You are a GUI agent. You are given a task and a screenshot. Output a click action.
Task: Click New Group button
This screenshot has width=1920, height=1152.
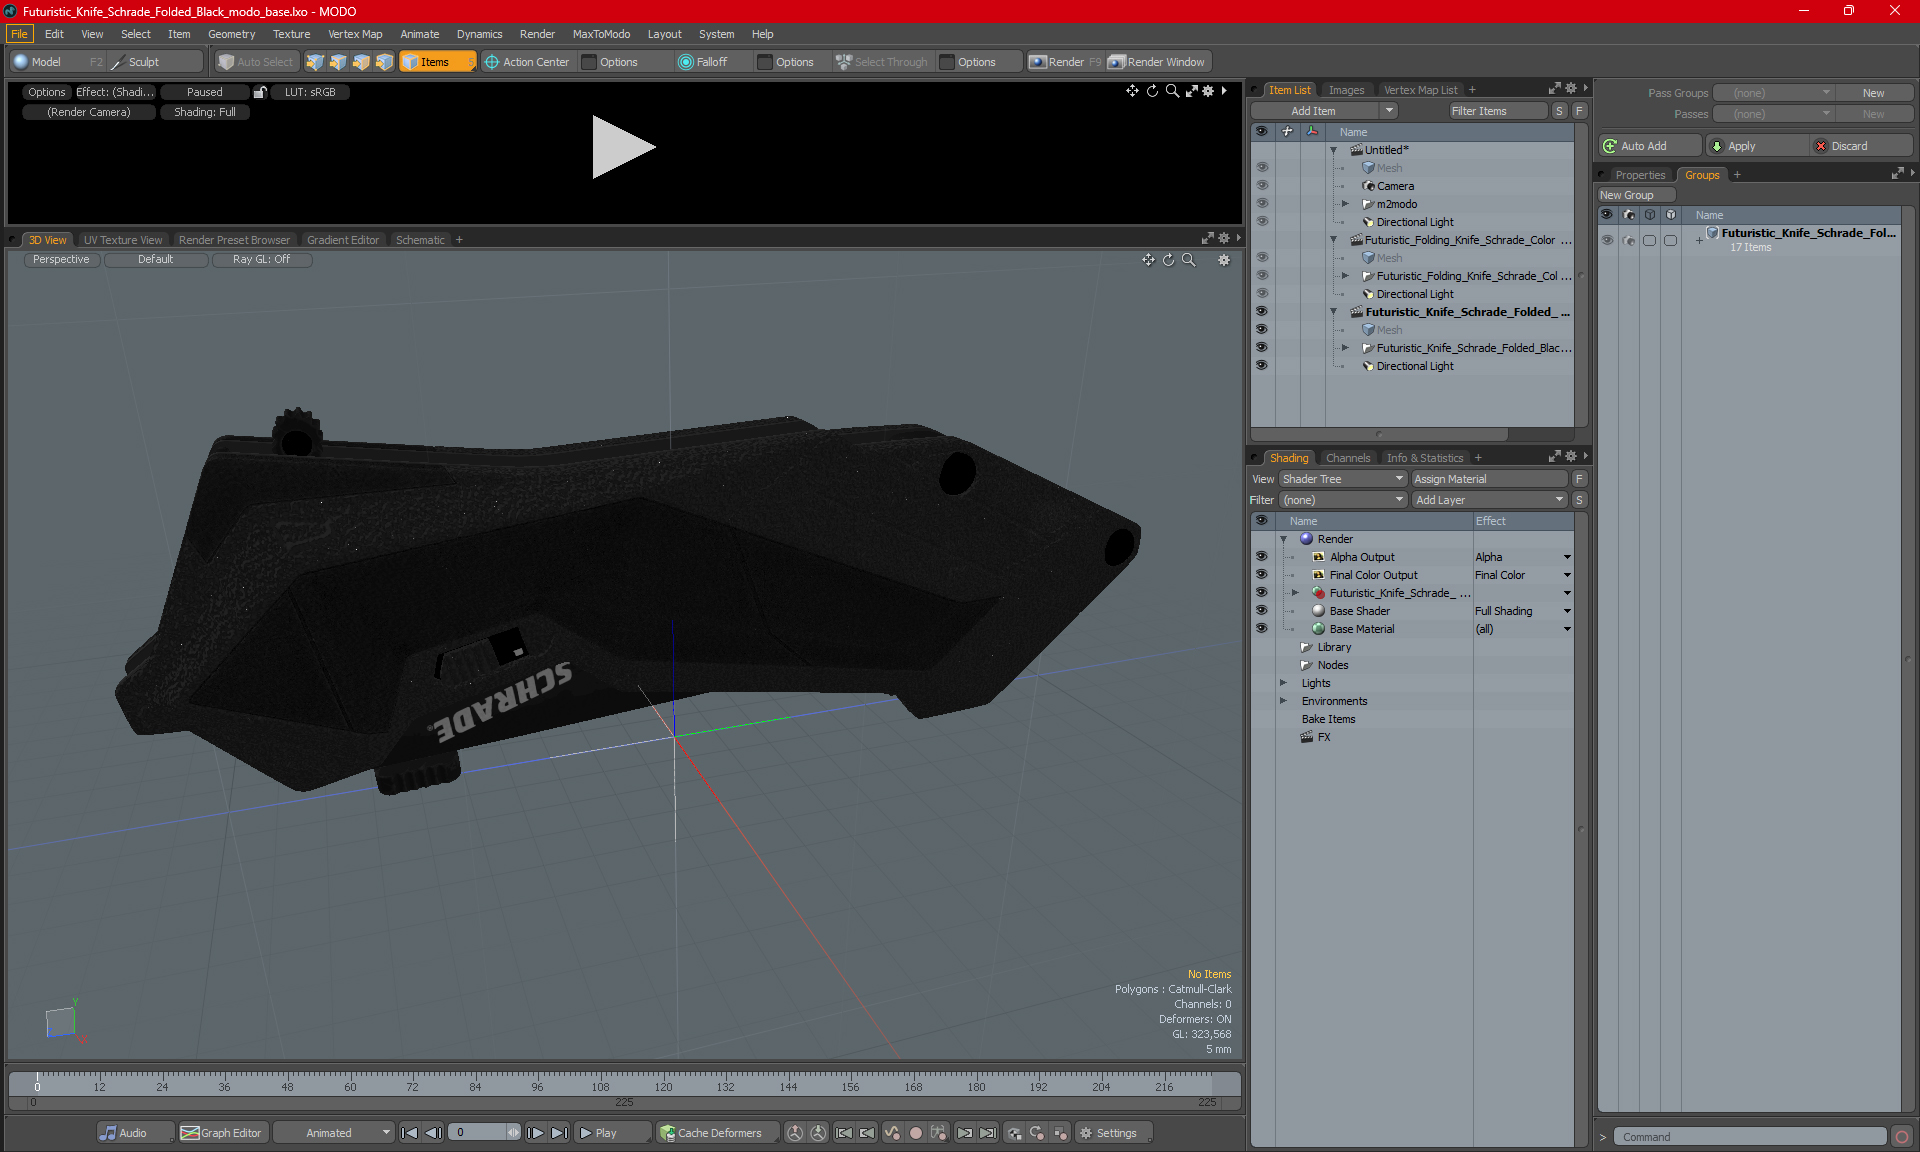coord(1635,195)
